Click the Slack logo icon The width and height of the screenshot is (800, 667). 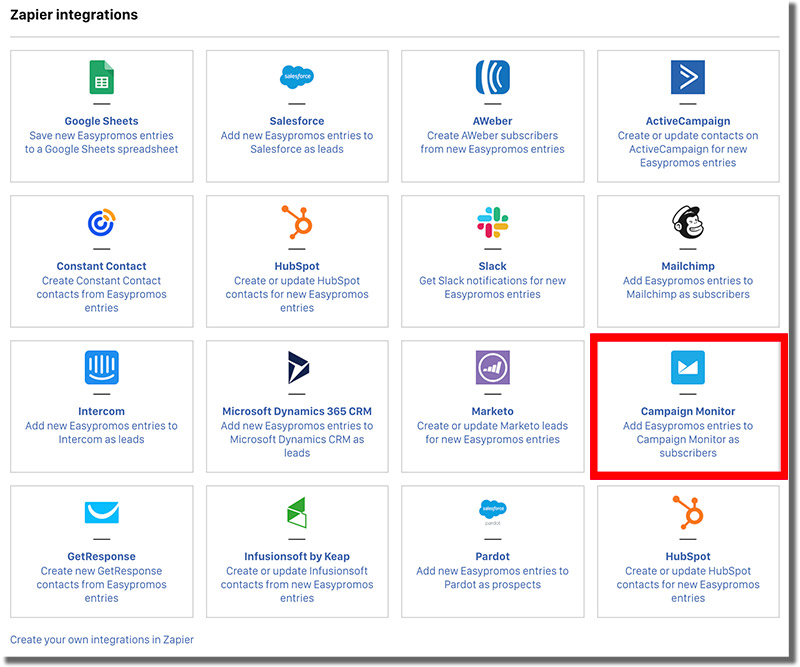coord(492,222)
